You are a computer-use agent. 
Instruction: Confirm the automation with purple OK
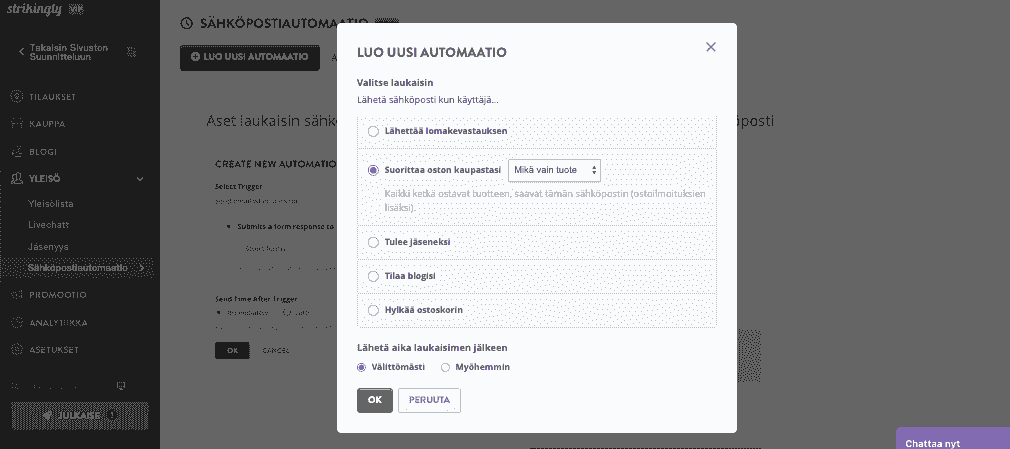click(x=375, y=400)
